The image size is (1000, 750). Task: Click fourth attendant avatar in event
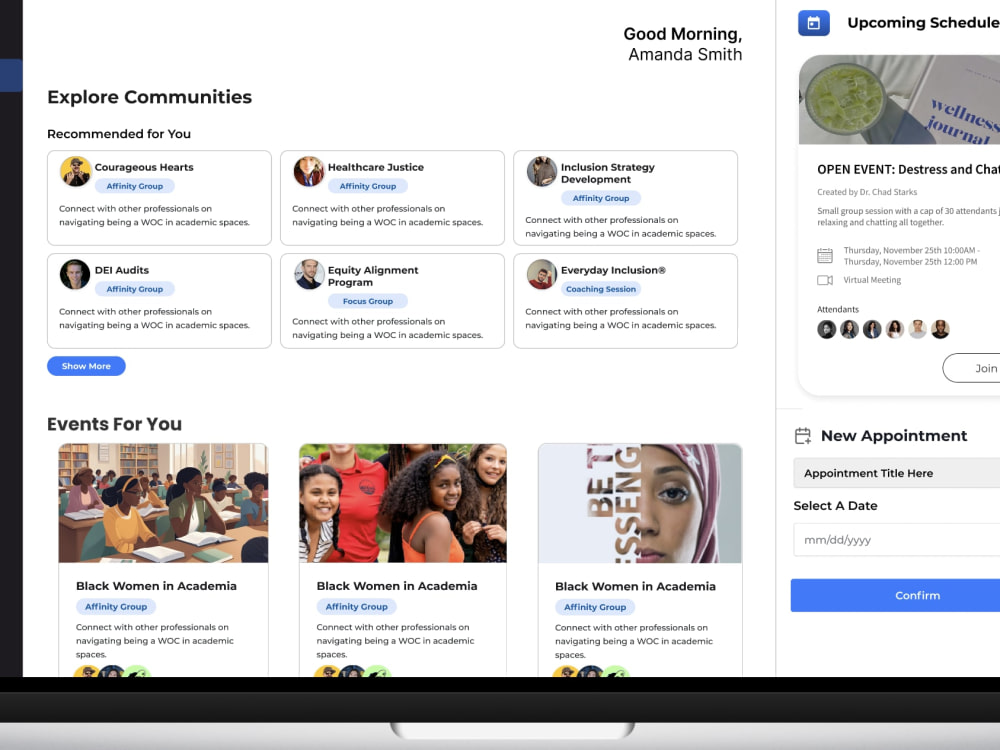(x=895, y=329)
